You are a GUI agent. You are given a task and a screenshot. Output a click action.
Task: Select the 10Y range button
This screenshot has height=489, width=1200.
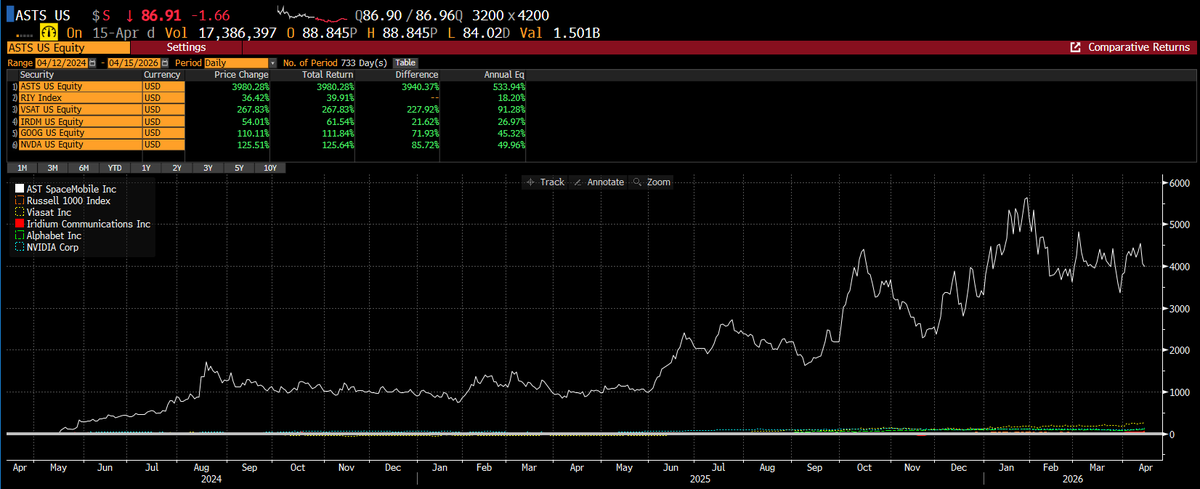tap(270, 167)
